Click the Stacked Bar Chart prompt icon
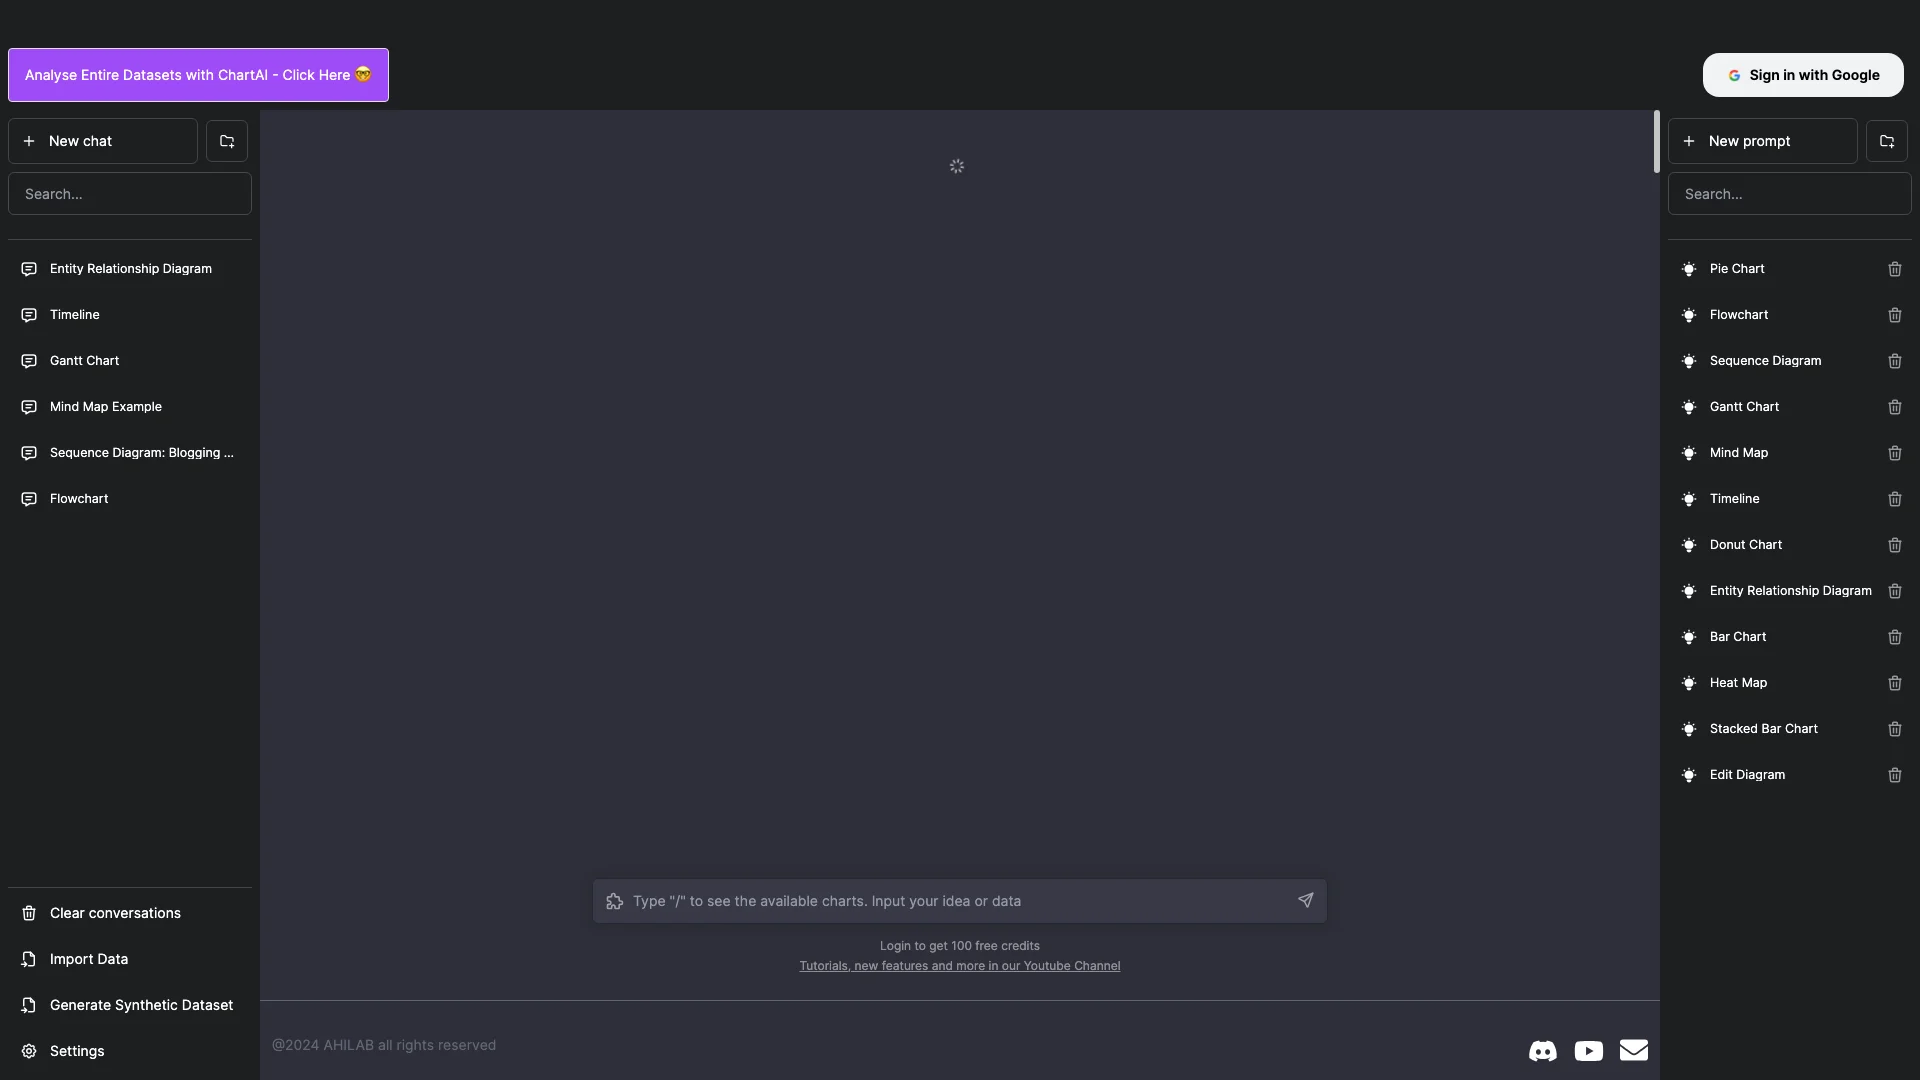1920x1080 pixels. pos(1689,729)
